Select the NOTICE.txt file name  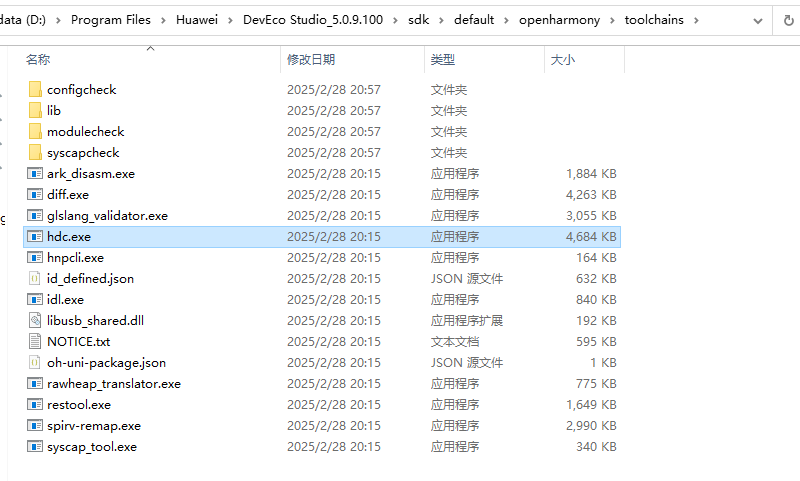tap(79, 341)
